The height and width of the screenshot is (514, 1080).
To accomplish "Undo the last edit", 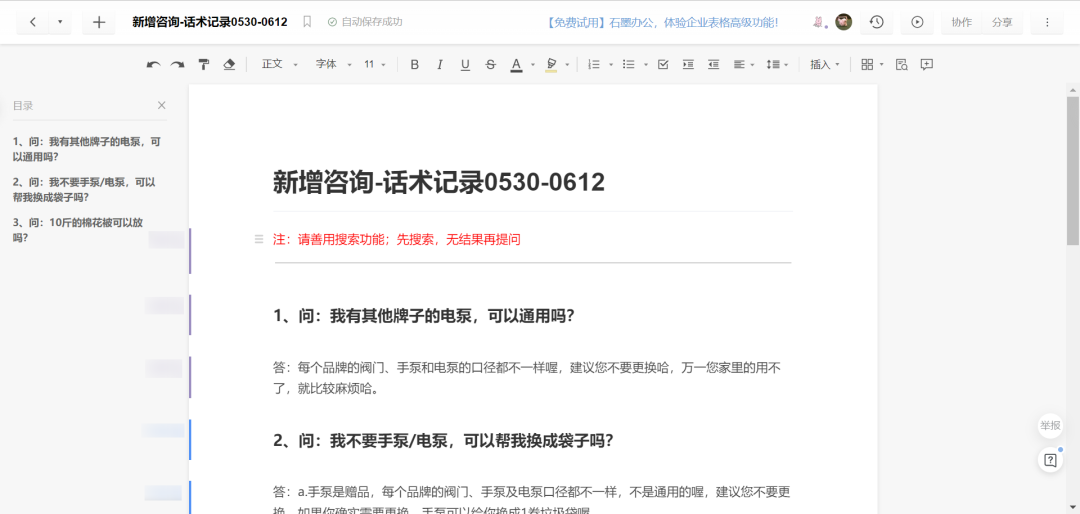I will click(154, 65).
